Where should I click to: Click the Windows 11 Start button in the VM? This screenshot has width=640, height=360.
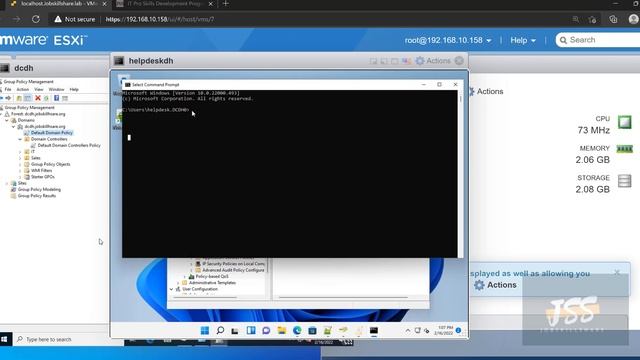(x=205, y=330)
